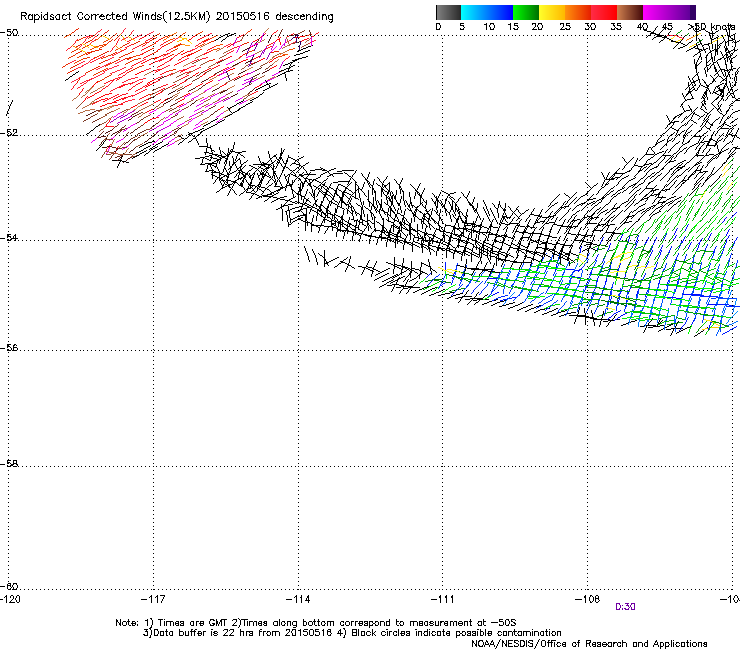Click the brown 35-40 knots color swatch
Screen dimensions: 740x650
630,12
